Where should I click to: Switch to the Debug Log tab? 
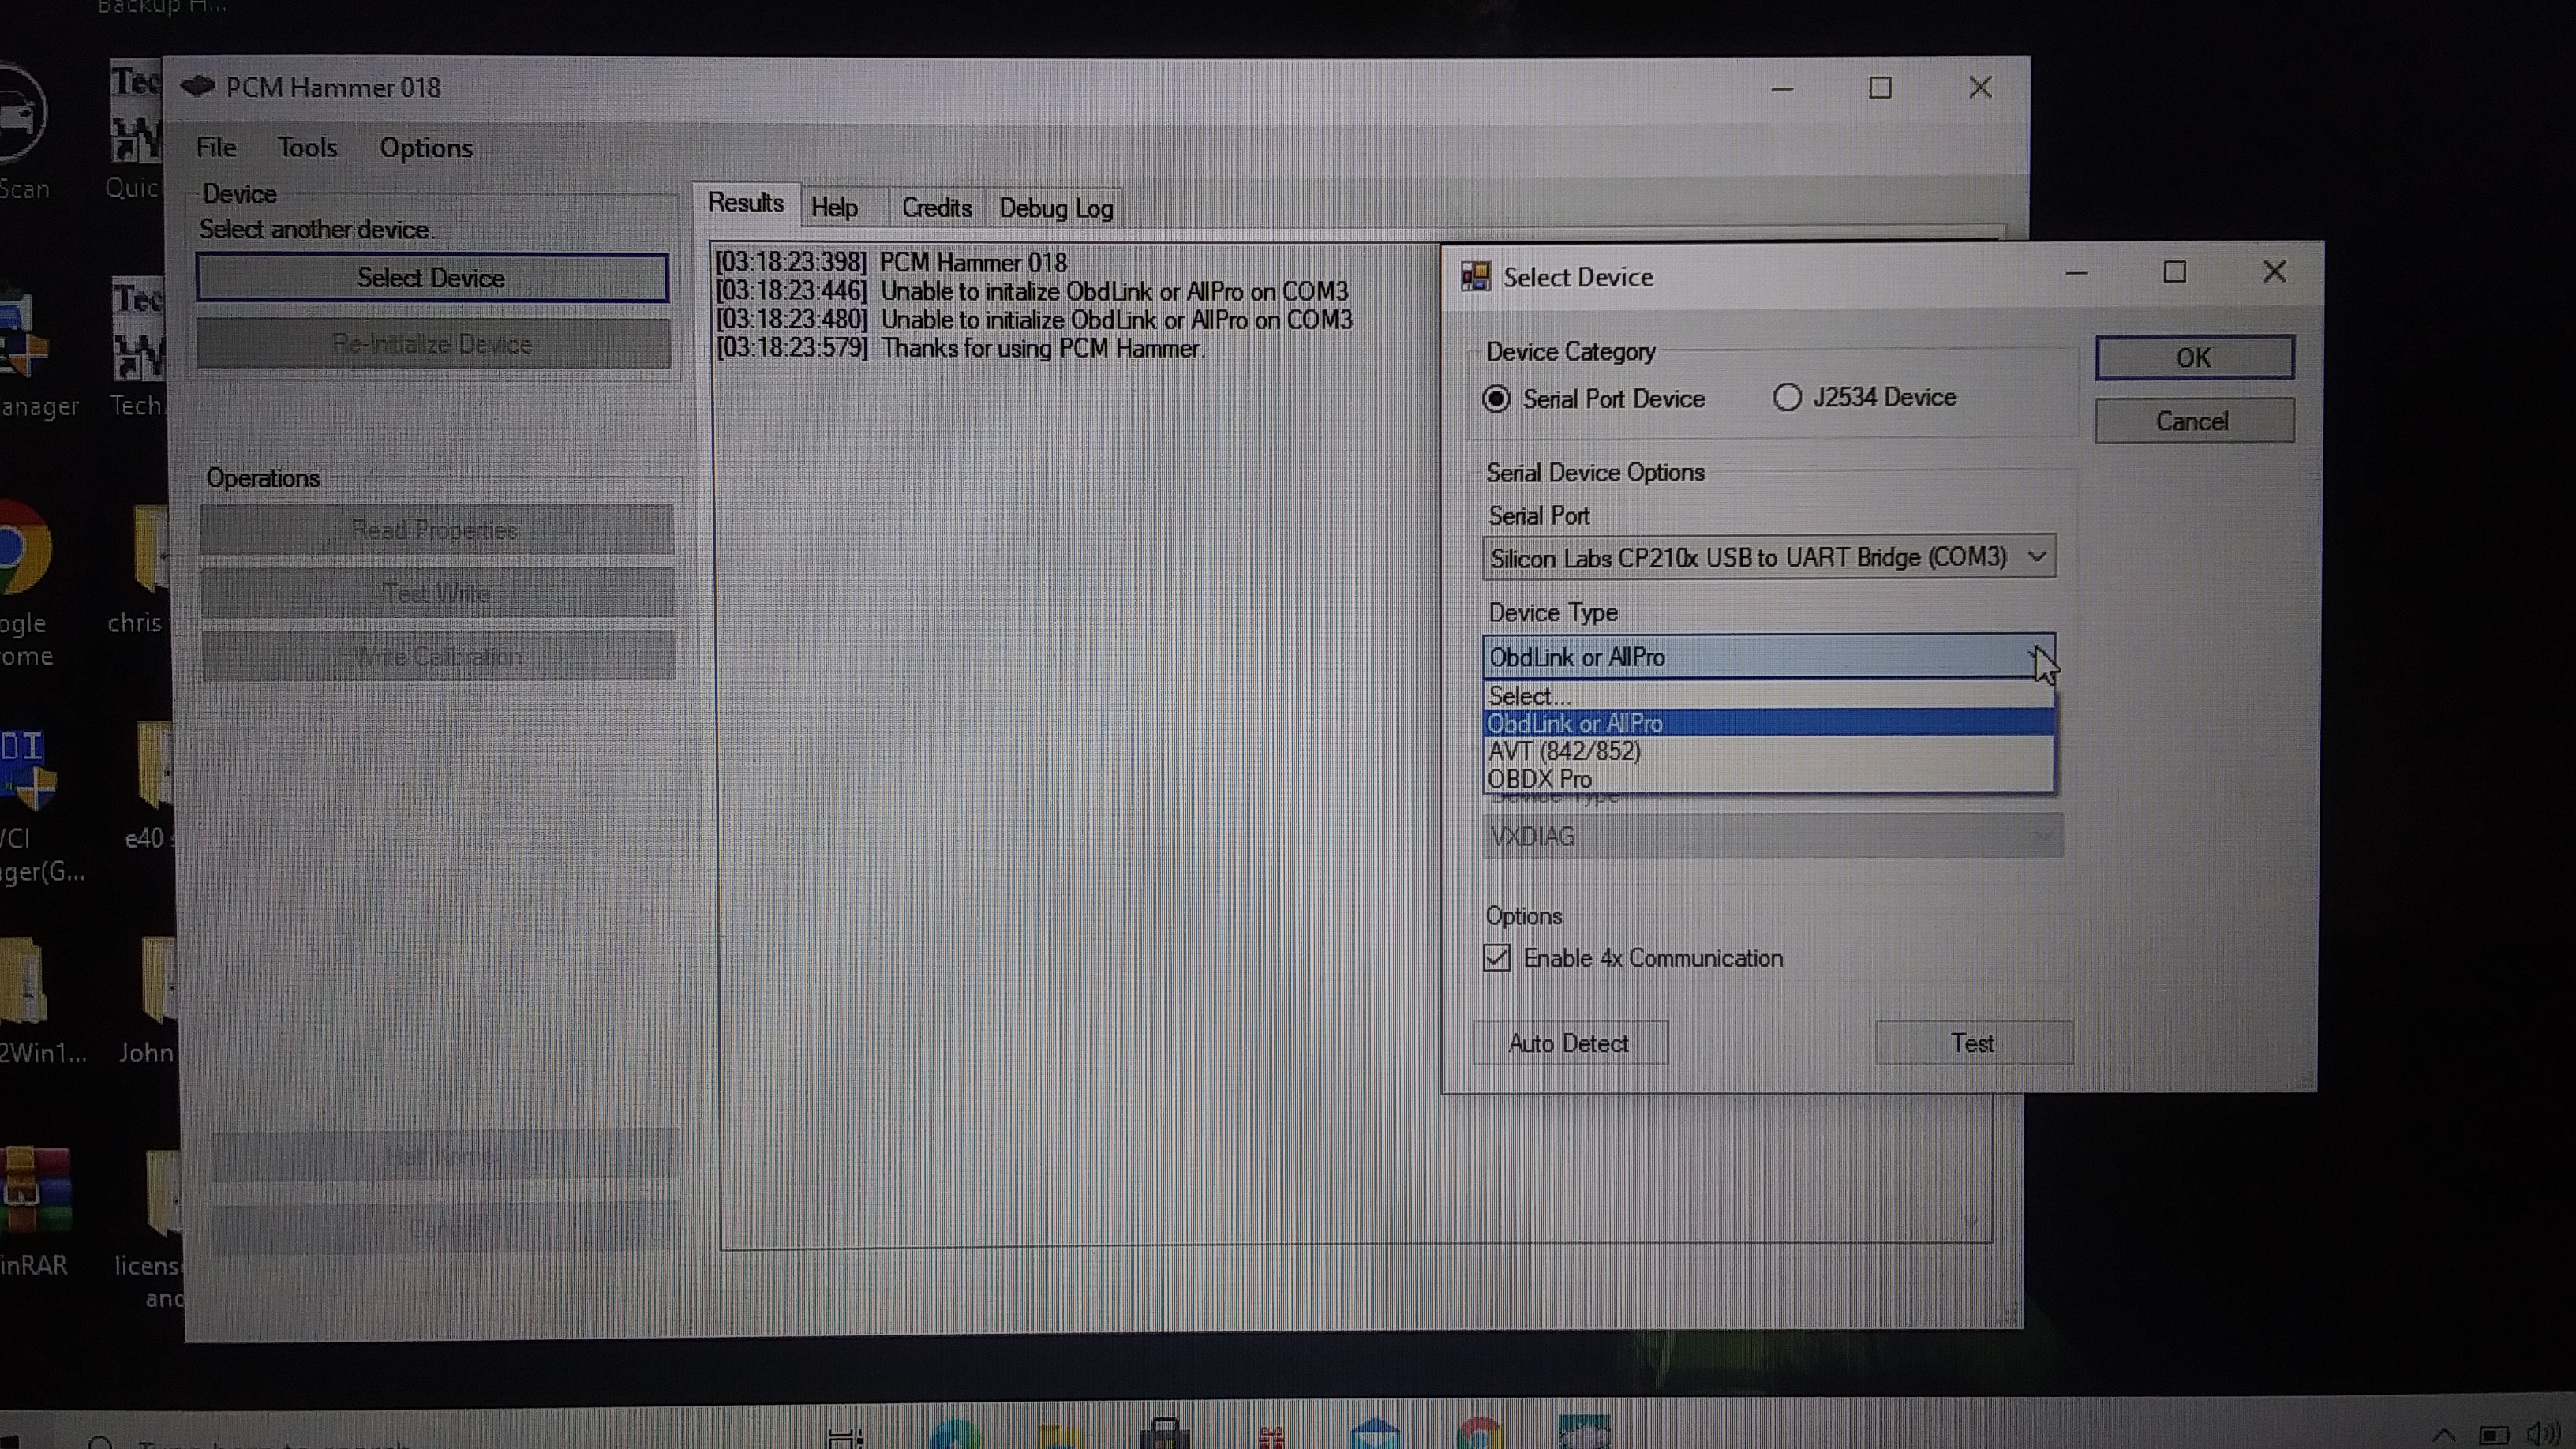[x=1056, y=209]
